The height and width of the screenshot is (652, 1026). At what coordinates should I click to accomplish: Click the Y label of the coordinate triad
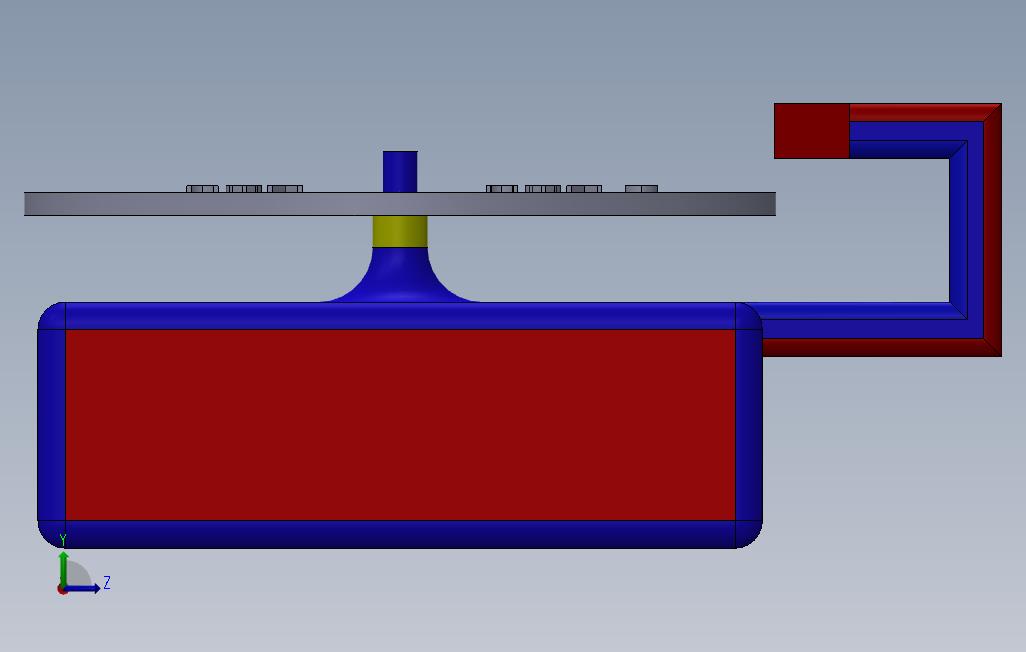63,540
